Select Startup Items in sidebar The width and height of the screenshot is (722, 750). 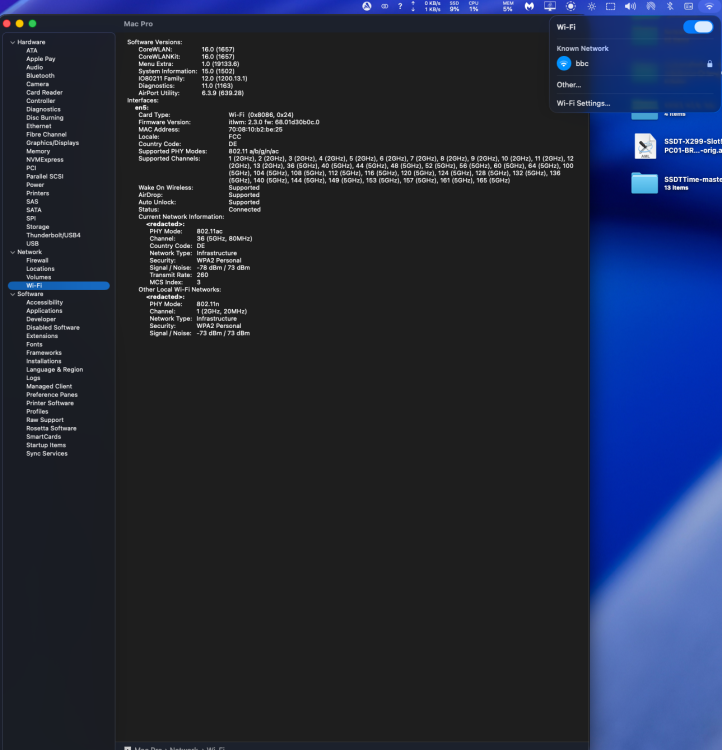click(x=46, y=445)
